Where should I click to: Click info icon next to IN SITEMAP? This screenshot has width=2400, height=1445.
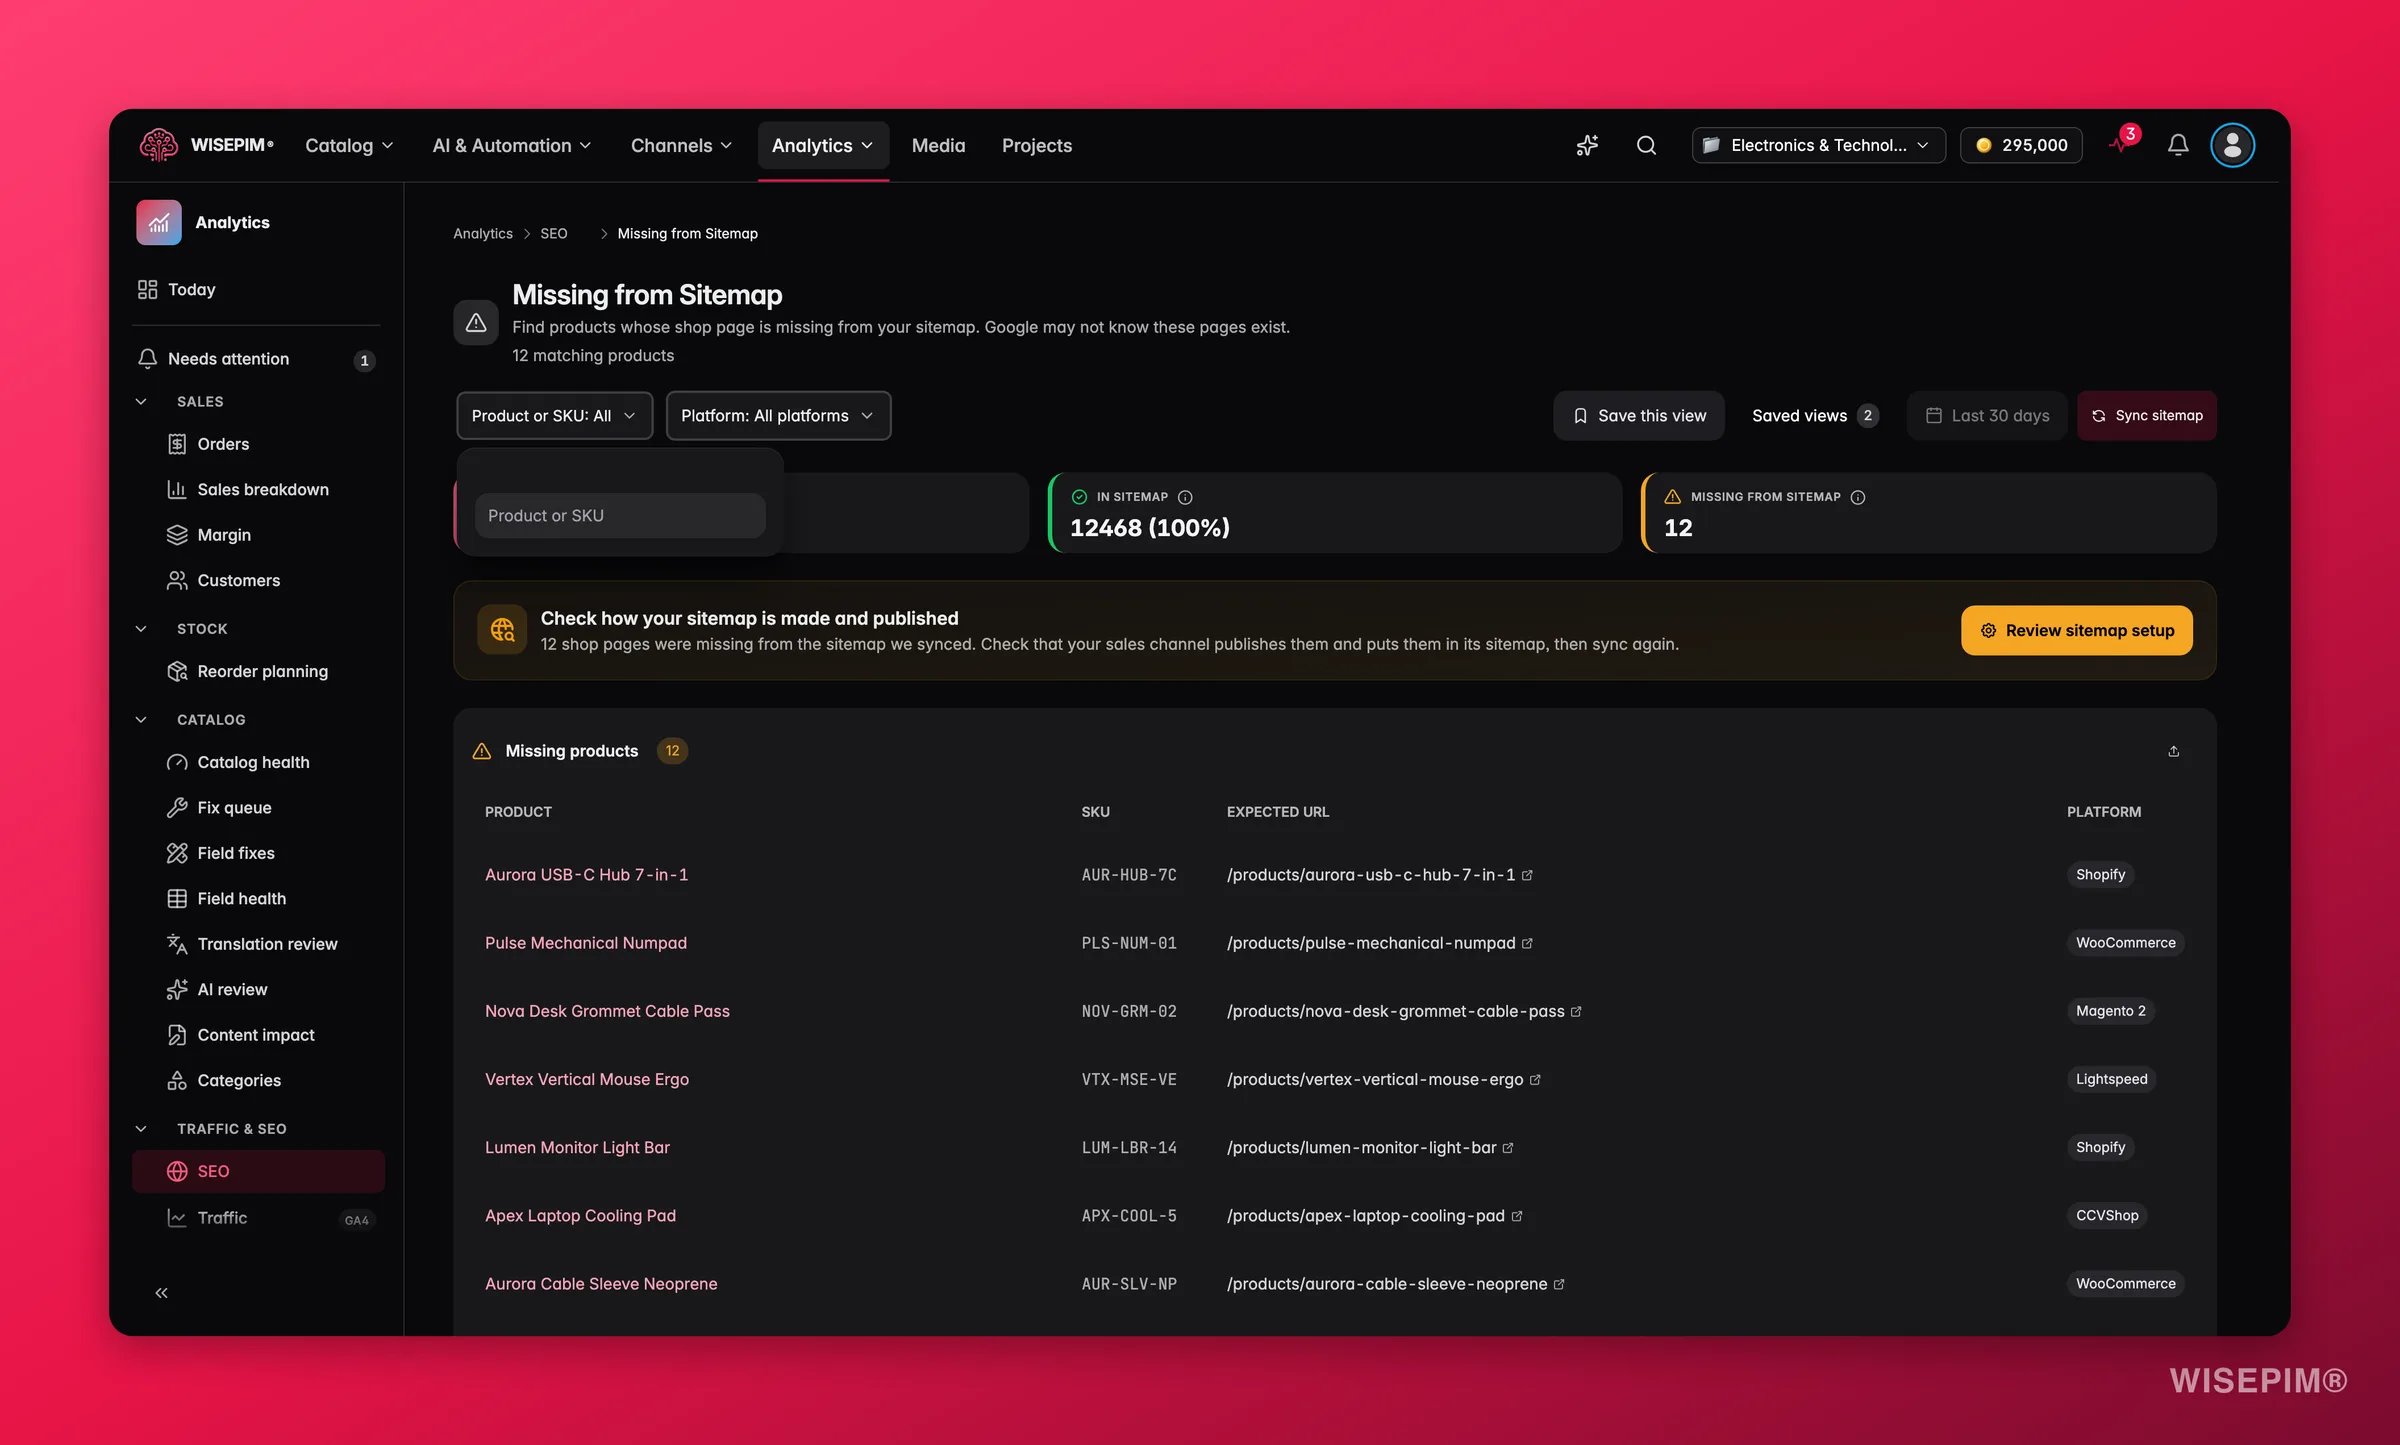pos(1185,497)
